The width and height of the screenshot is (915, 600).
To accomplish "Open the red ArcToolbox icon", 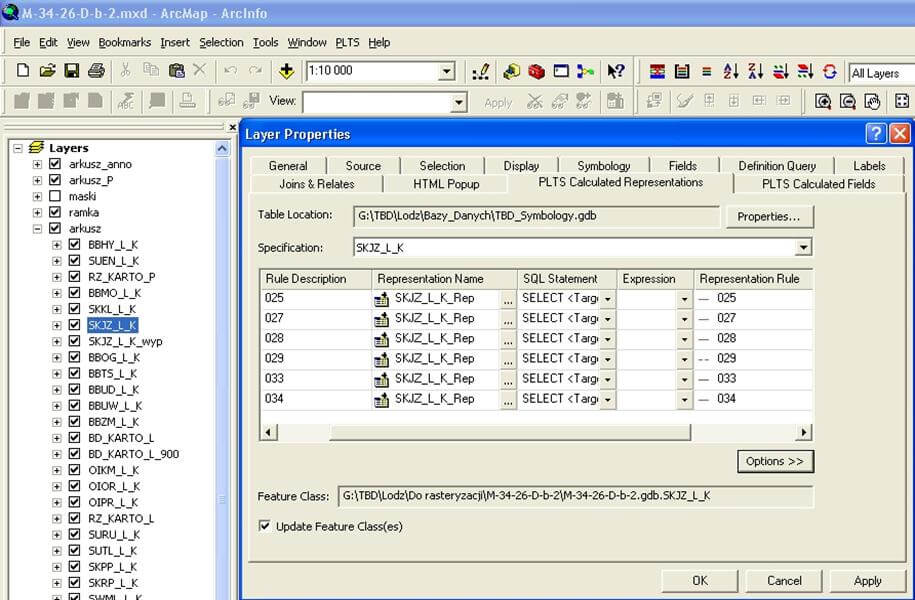I will click(536, 71).
